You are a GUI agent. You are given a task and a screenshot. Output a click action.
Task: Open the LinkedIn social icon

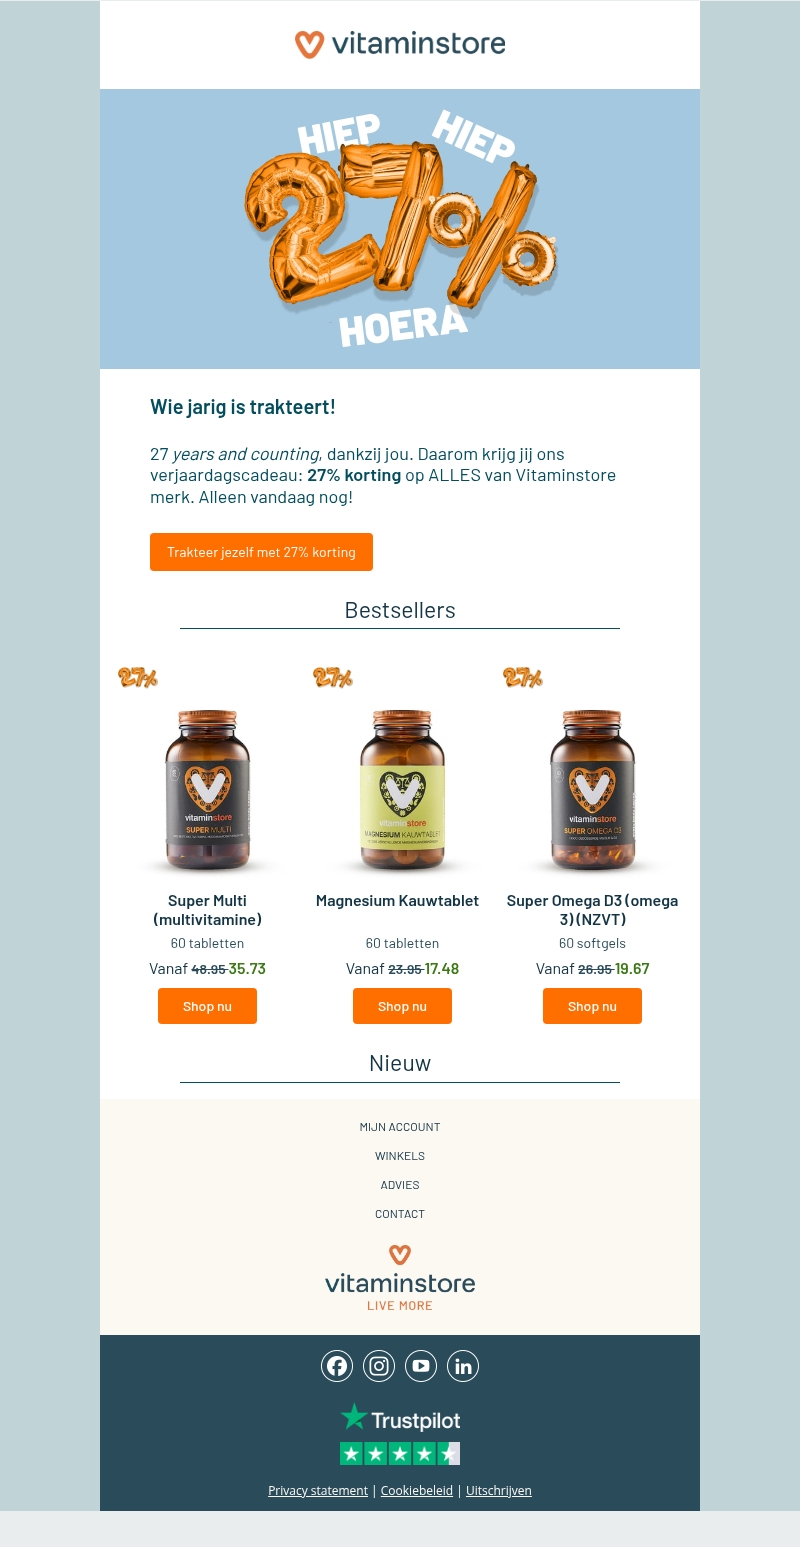click(463, 1366)
